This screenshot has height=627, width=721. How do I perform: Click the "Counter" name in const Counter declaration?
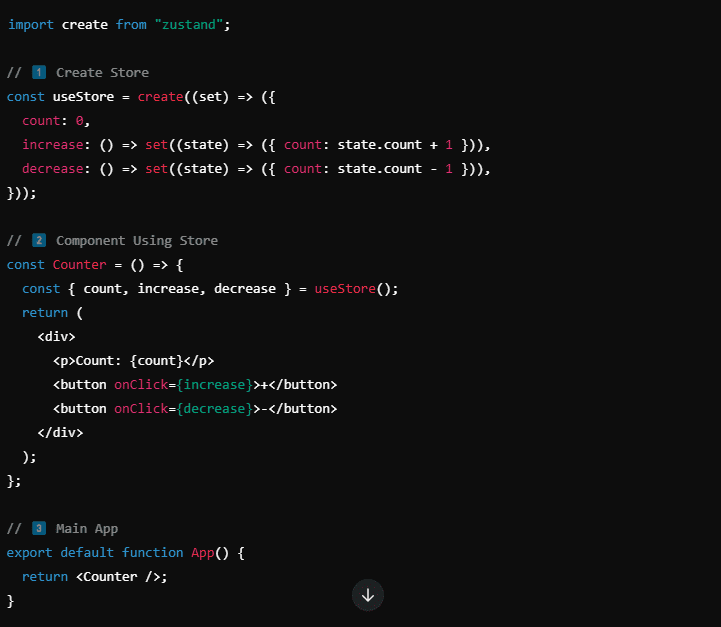[x=79, y=265]
